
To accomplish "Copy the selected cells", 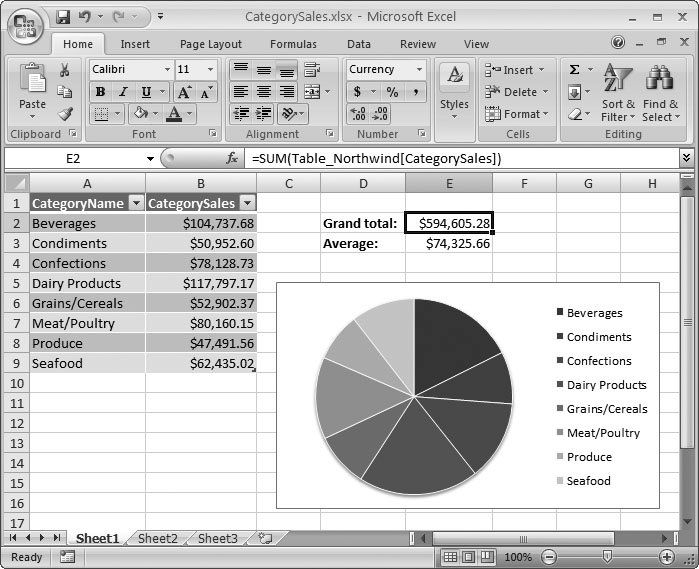I will pyautogui.click(x=64, y=91).
